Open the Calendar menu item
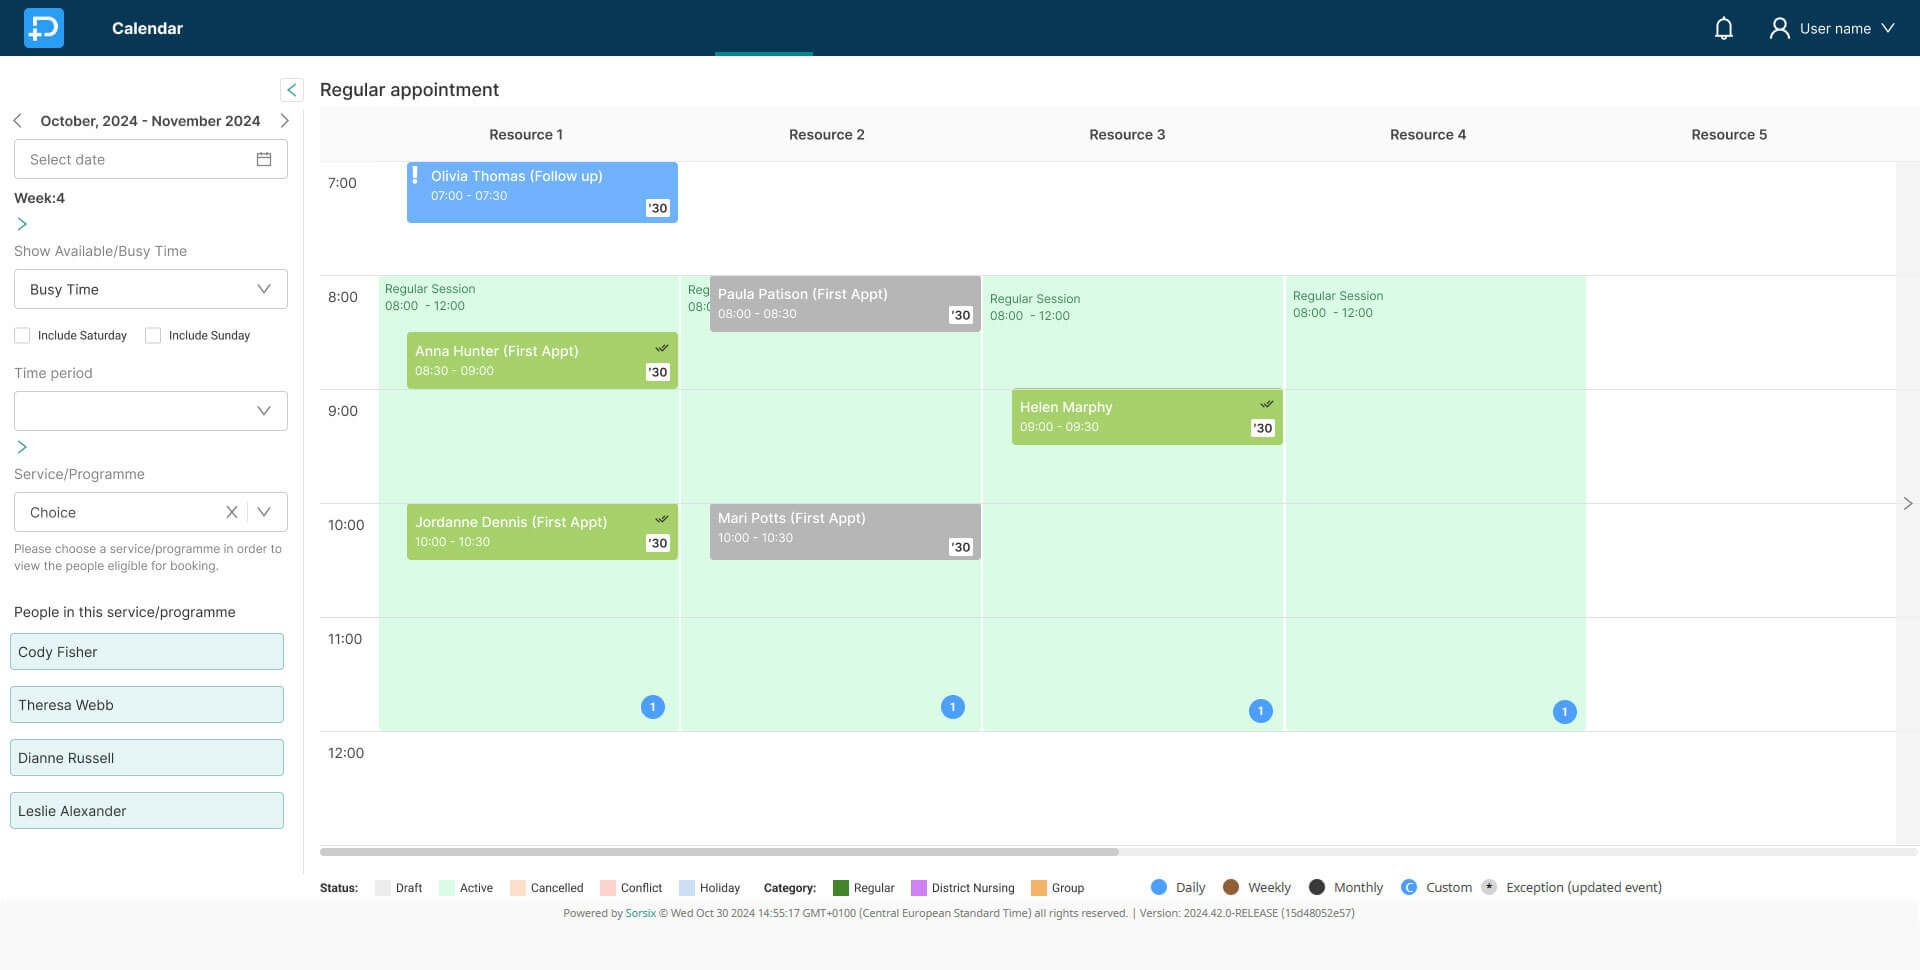Image resolution: width=1920 pixels, height=970 pixels. [147, 28]
